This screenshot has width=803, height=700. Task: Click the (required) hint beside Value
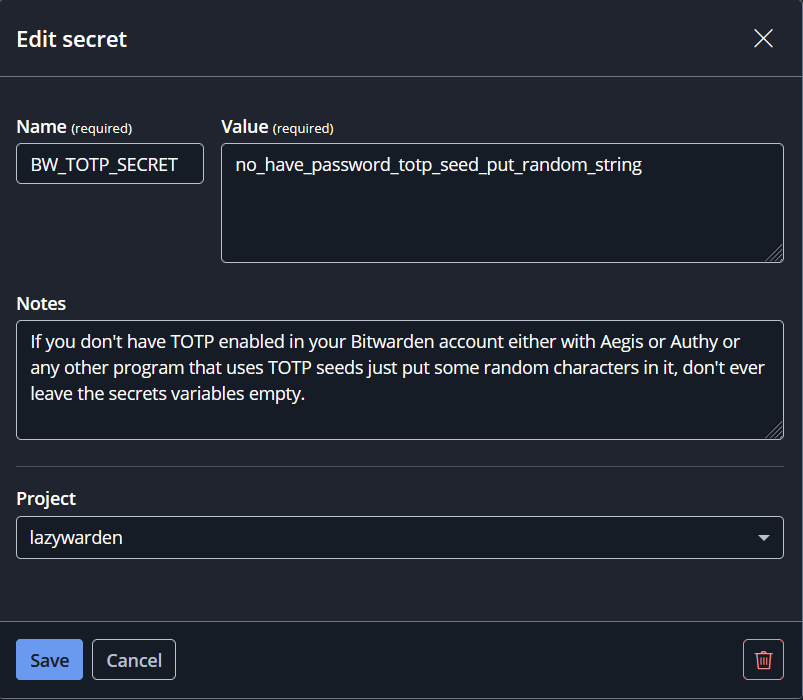(x=303, y=129)
